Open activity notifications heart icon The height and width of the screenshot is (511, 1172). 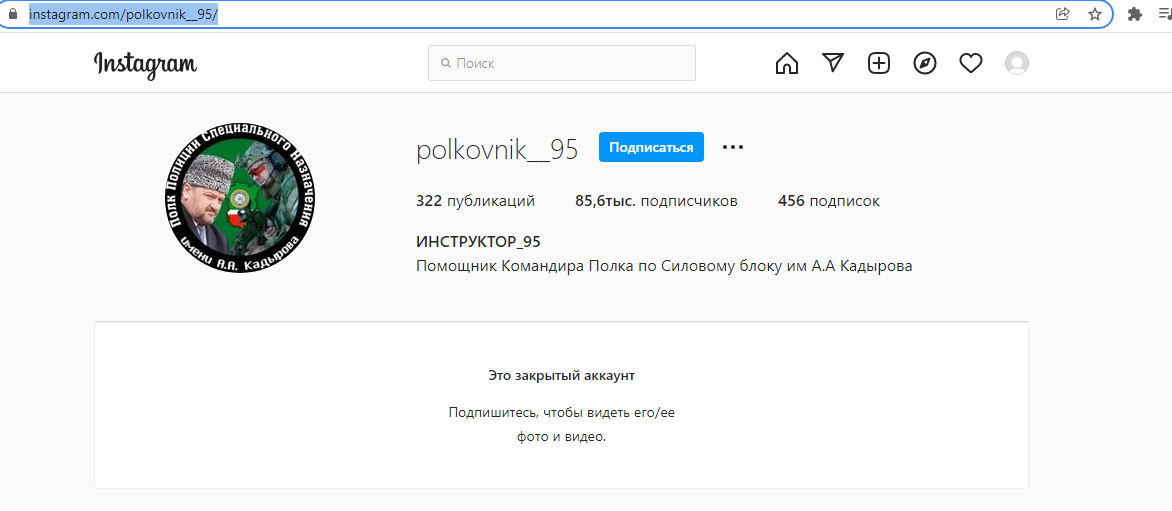(x=970, y=64)
